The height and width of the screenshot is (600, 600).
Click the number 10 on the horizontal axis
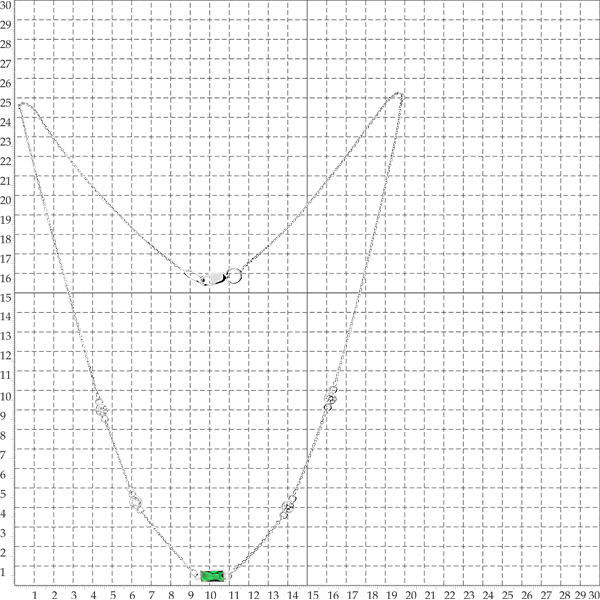click(210, 595)
